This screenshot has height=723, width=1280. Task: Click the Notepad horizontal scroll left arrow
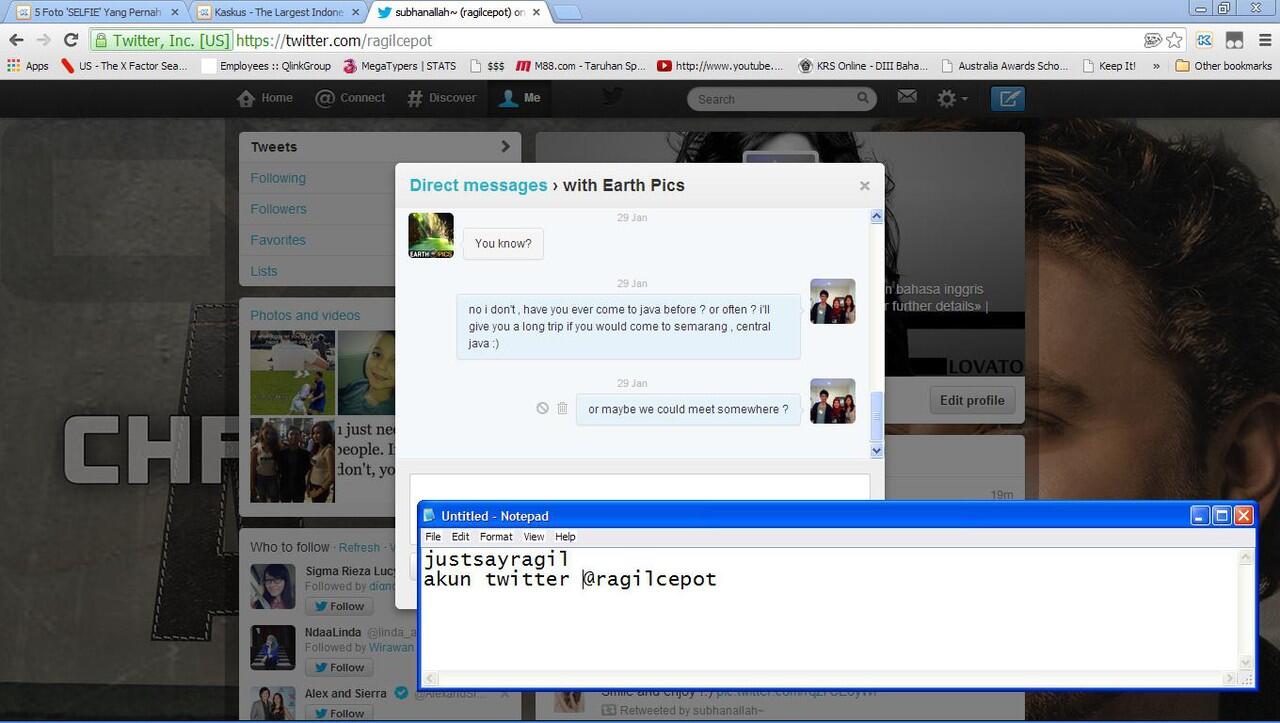pyautogui.click(x=430, y=680)
